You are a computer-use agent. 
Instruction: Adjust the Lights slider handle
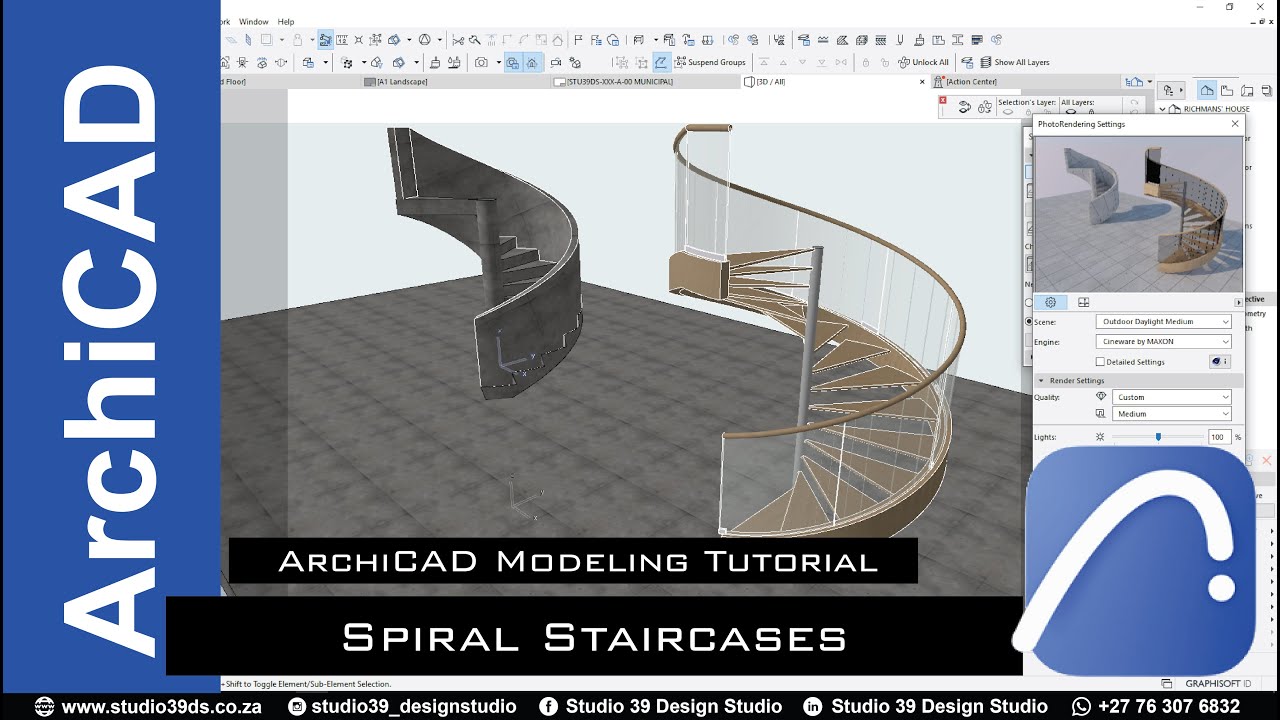1158,437
